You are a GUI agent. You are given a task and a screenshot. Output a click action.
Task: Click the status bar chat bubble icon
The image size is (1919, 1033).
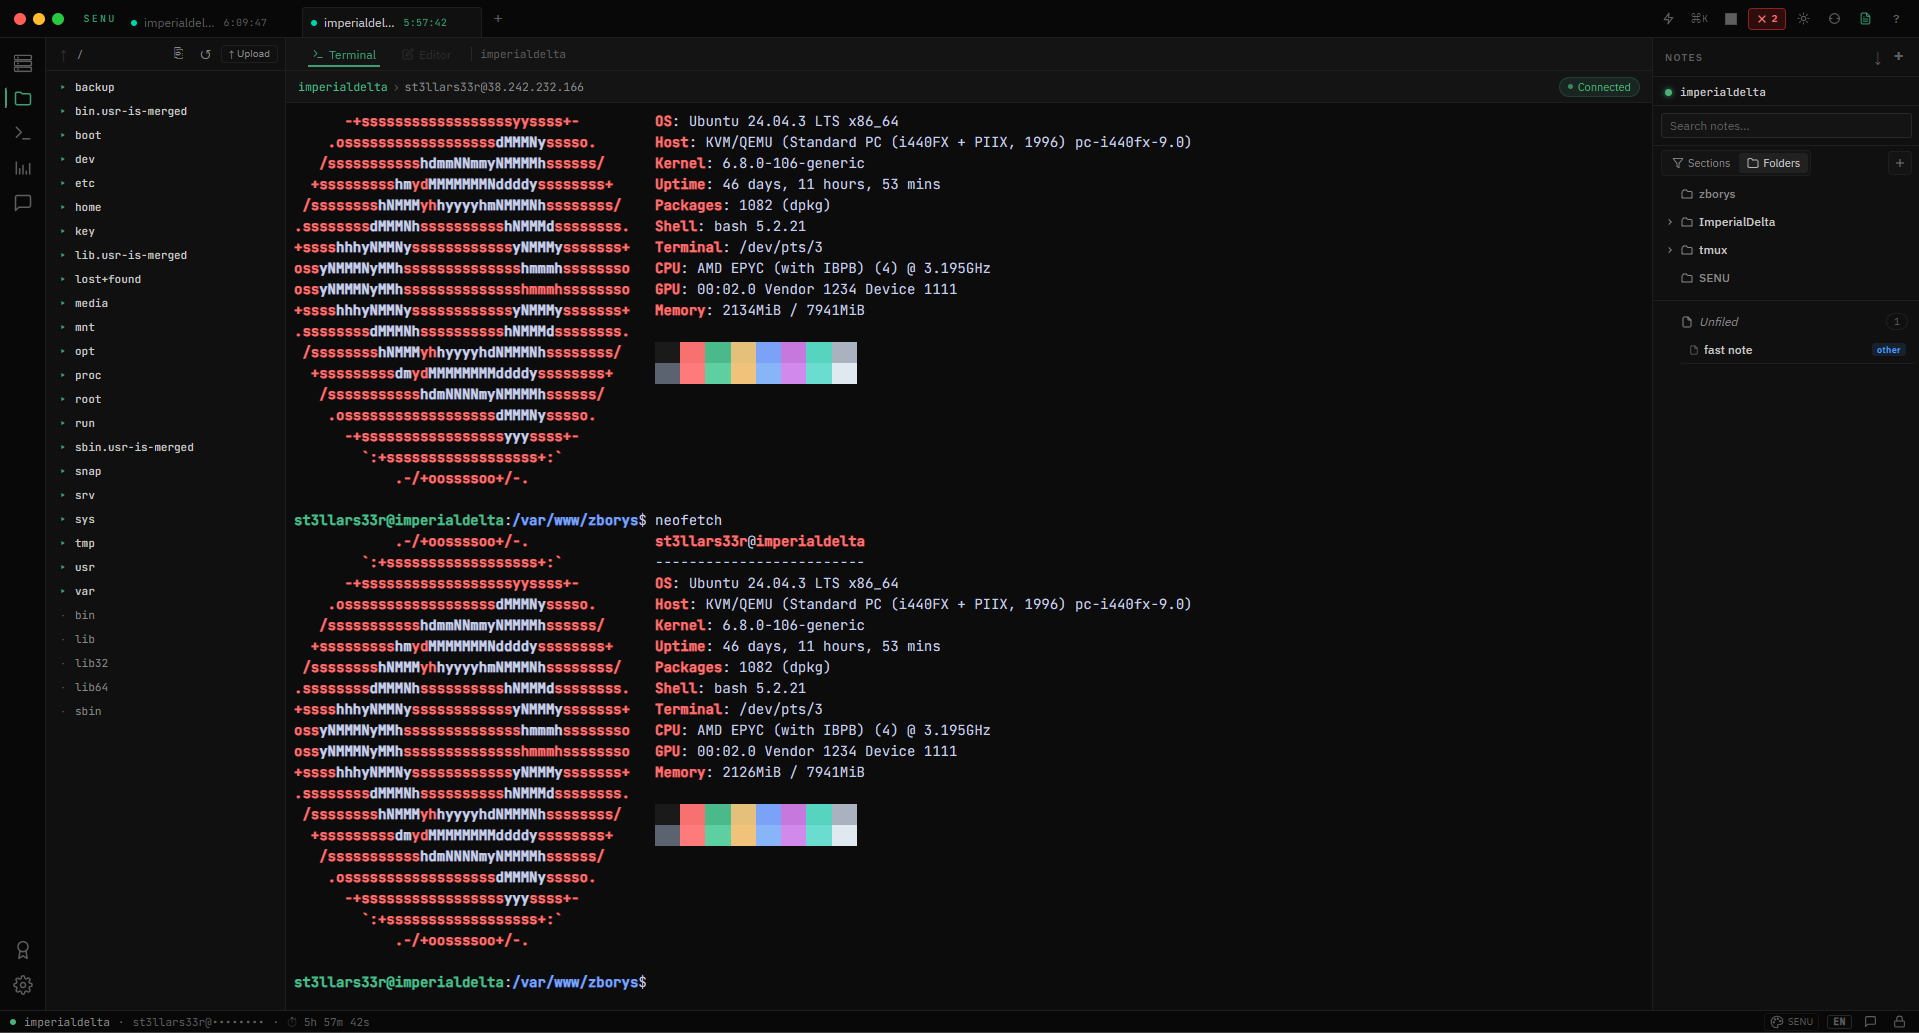click(1870, 1022)
